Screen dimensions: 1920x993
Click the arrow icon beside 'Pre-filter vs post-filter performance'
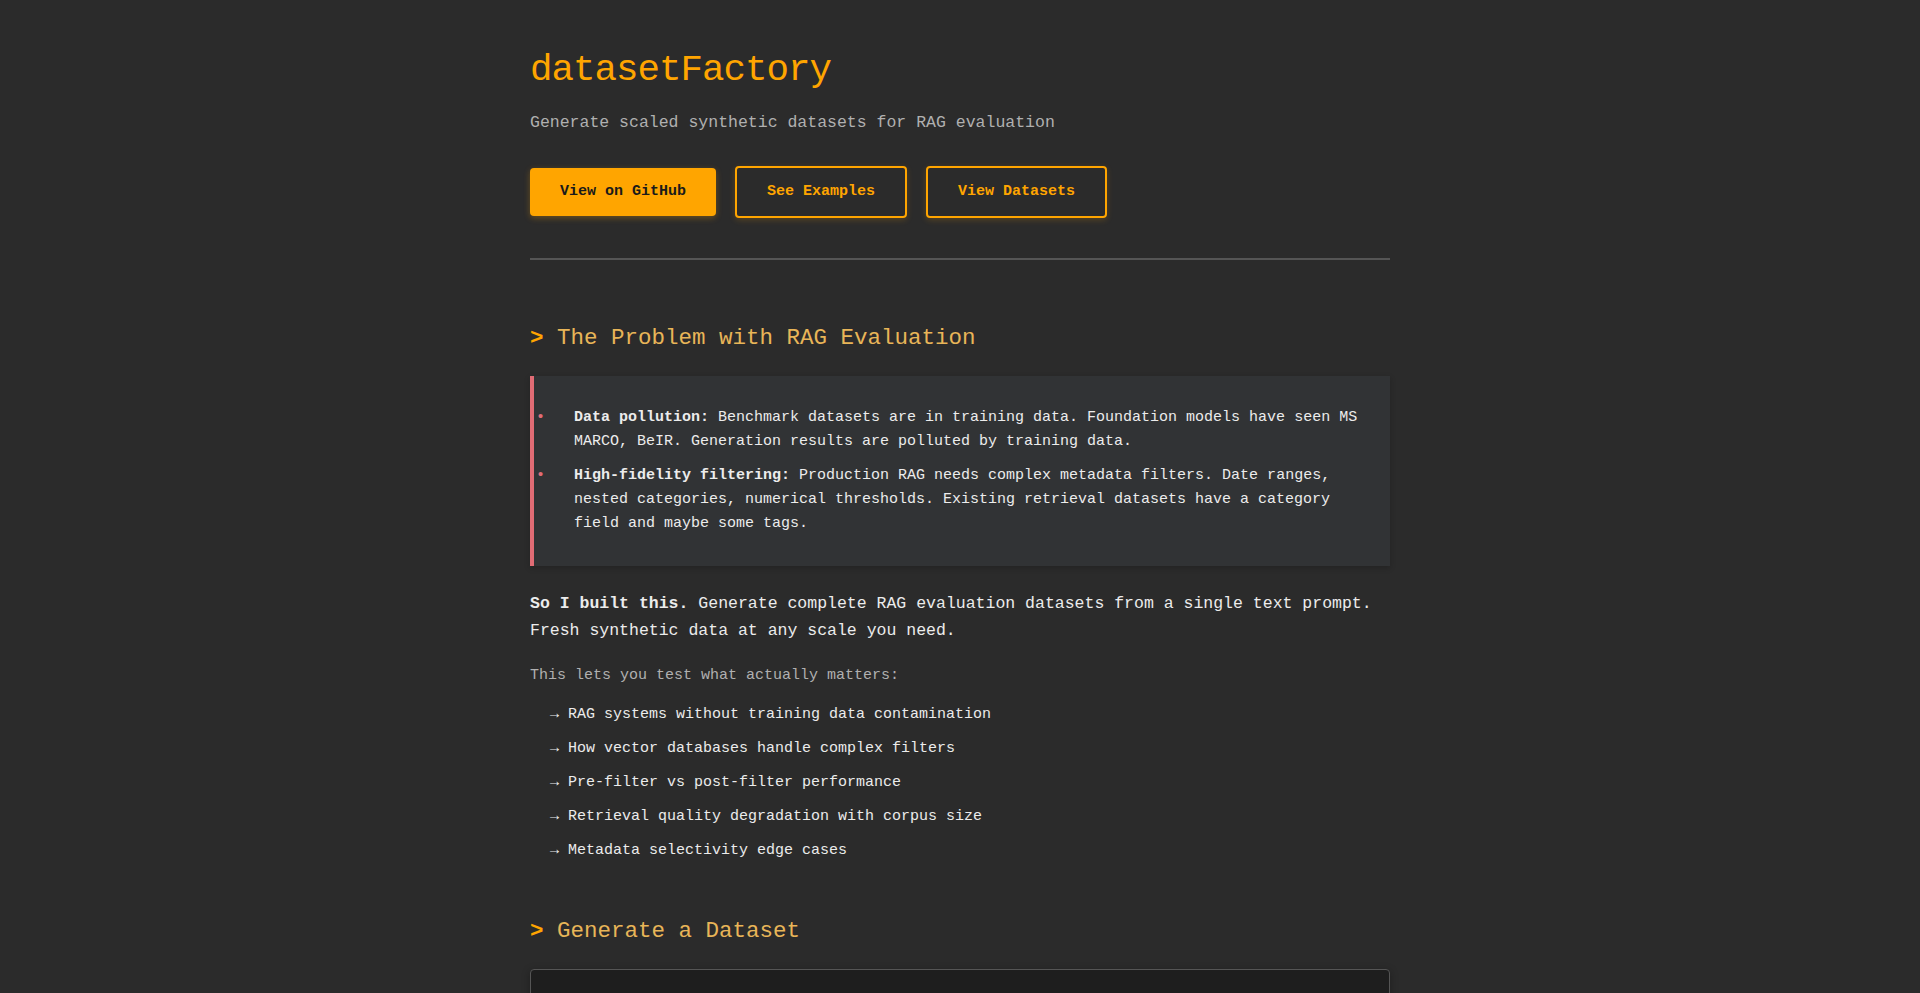[x=554, y=782]
